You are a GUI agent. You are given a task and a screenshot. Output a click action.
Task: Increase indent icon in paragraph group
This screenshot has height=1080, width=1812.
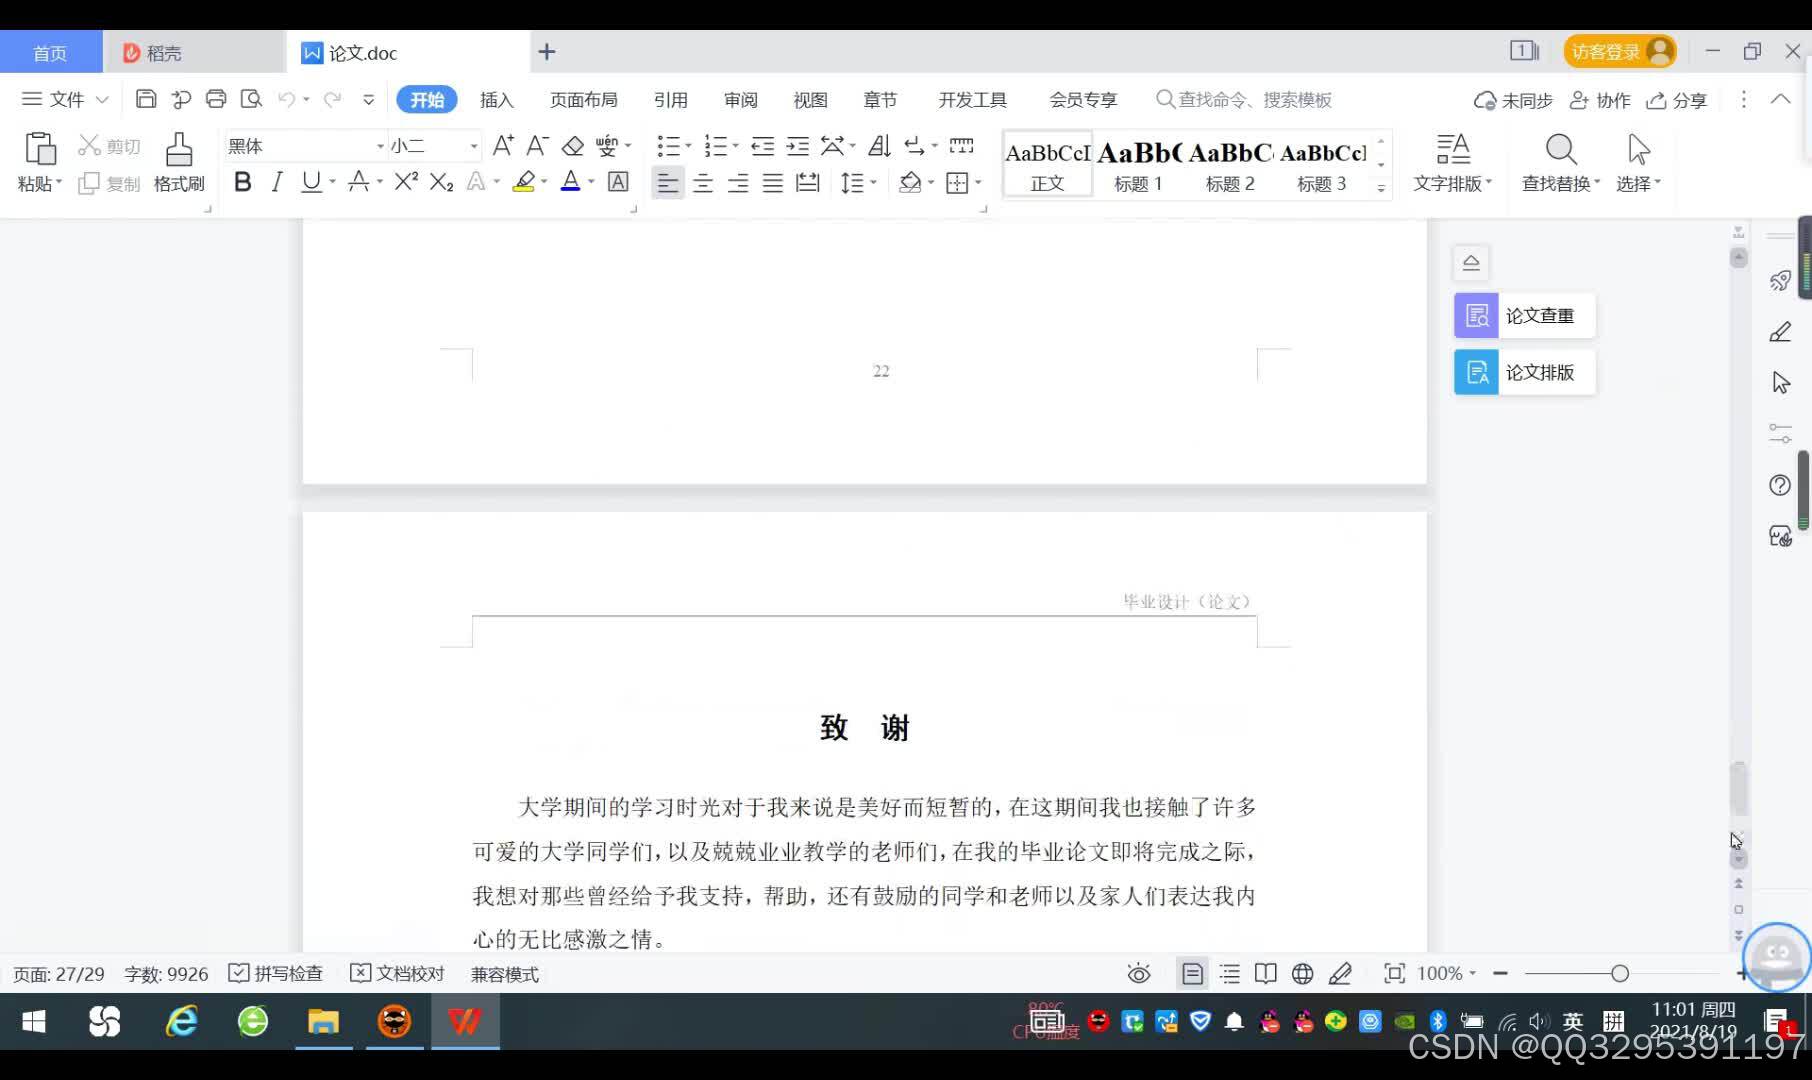[797, 146]
